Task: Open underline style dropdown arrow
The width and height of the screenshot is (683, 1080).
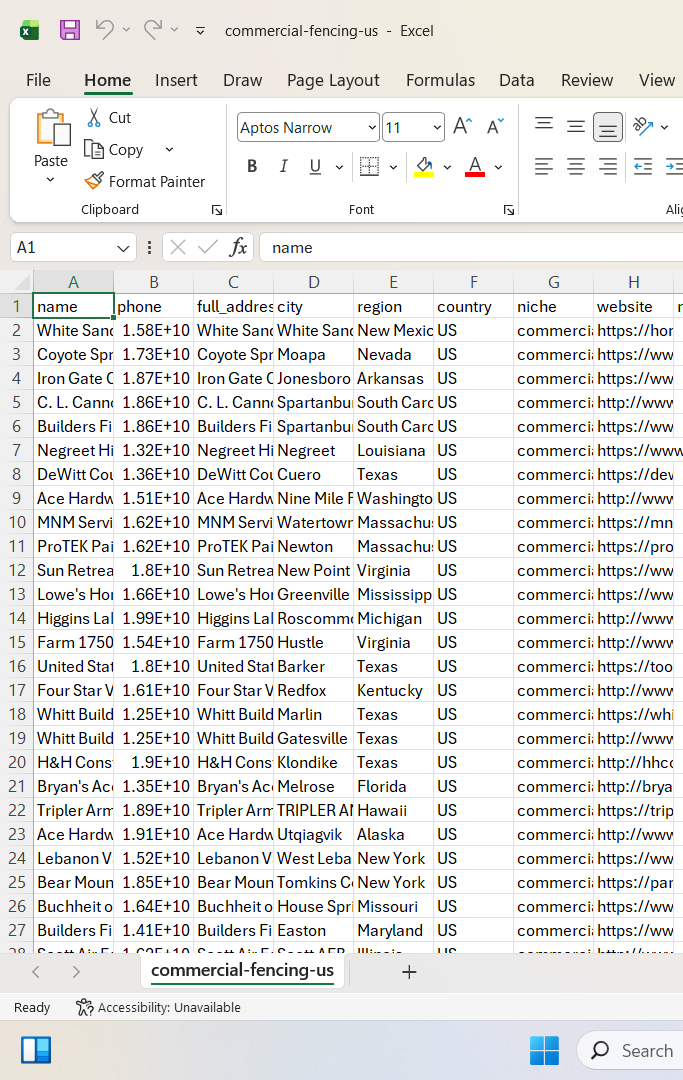Action: [x=339, y=167]
